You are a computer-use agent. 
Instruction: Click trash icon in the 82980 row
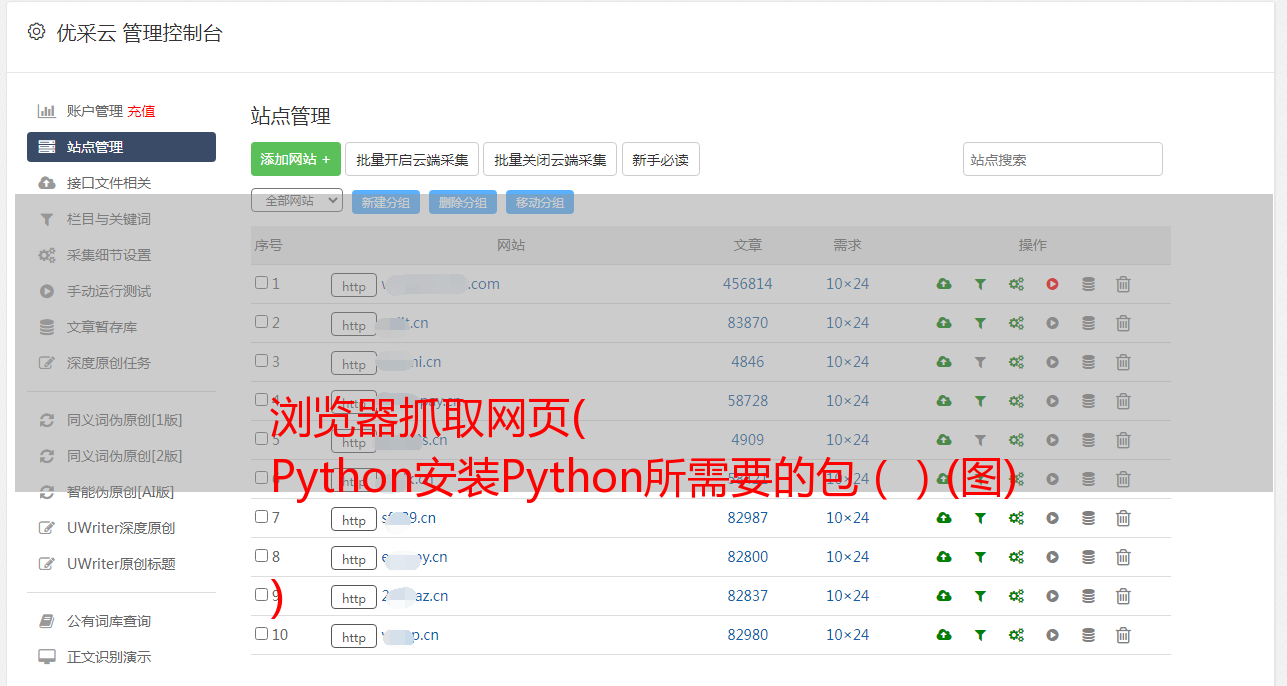click(1123, 635)
